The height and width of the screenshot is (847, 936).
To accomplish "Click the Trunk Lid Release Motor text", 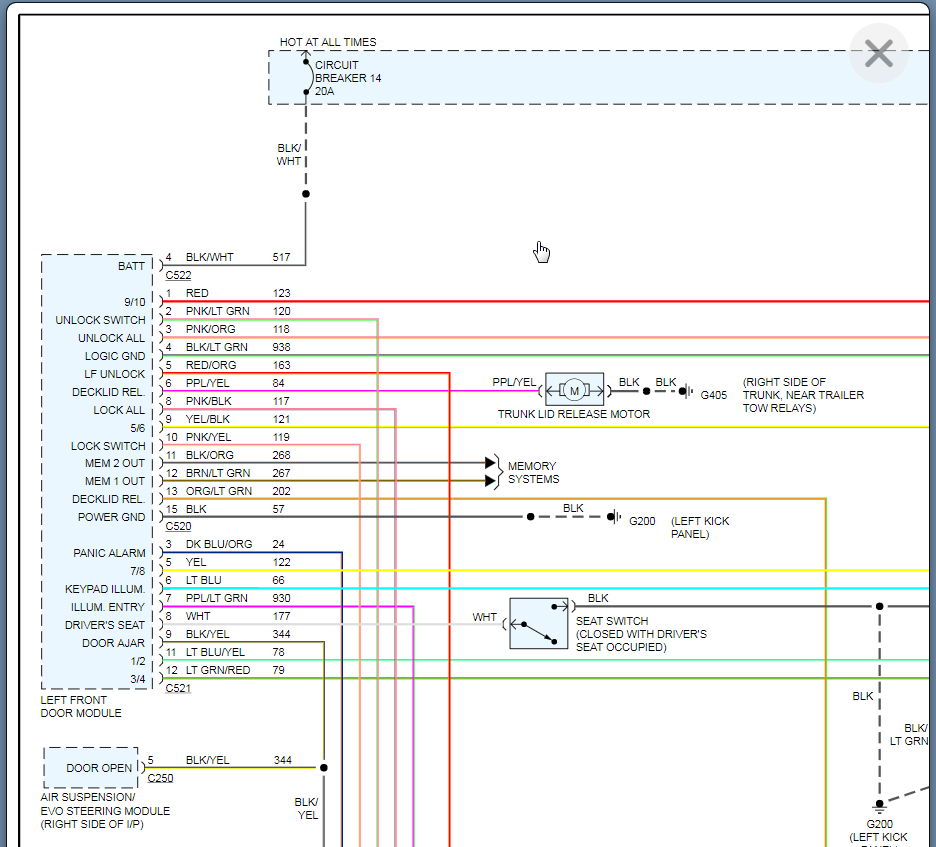I will click(x=573, y=414).
